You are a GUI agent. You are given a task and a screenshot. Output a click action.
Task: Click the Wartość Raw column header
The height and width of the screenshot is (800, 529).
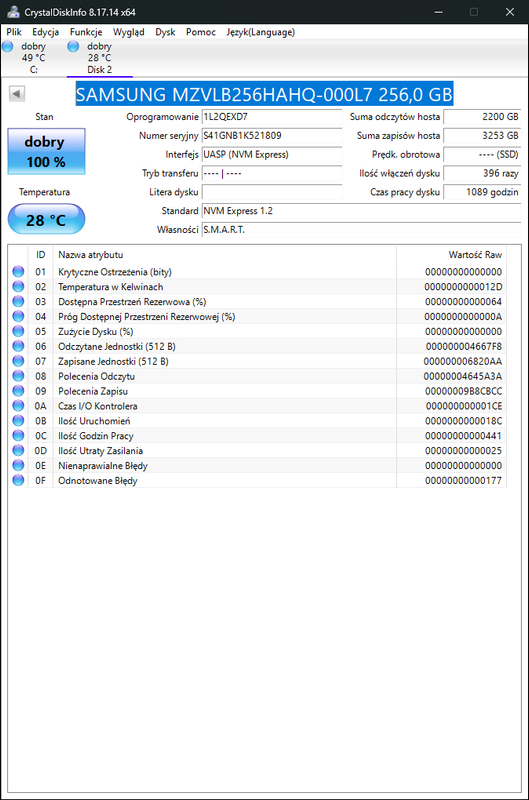pos(451,255)
